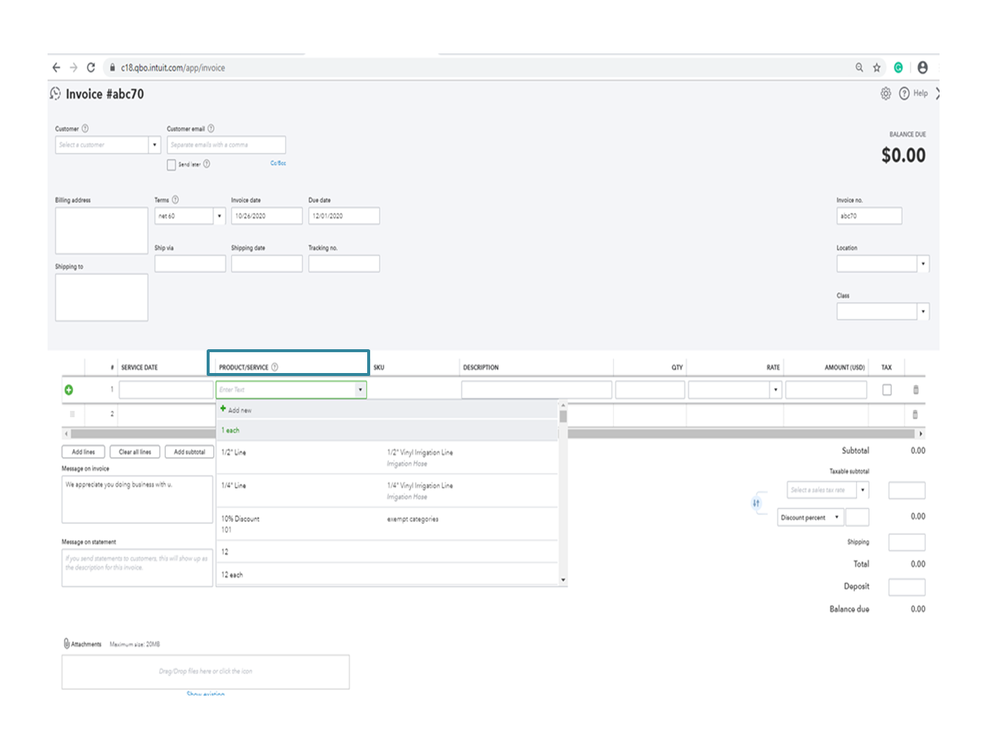Delete line 1 with trash icon

[x=915, y=390]
